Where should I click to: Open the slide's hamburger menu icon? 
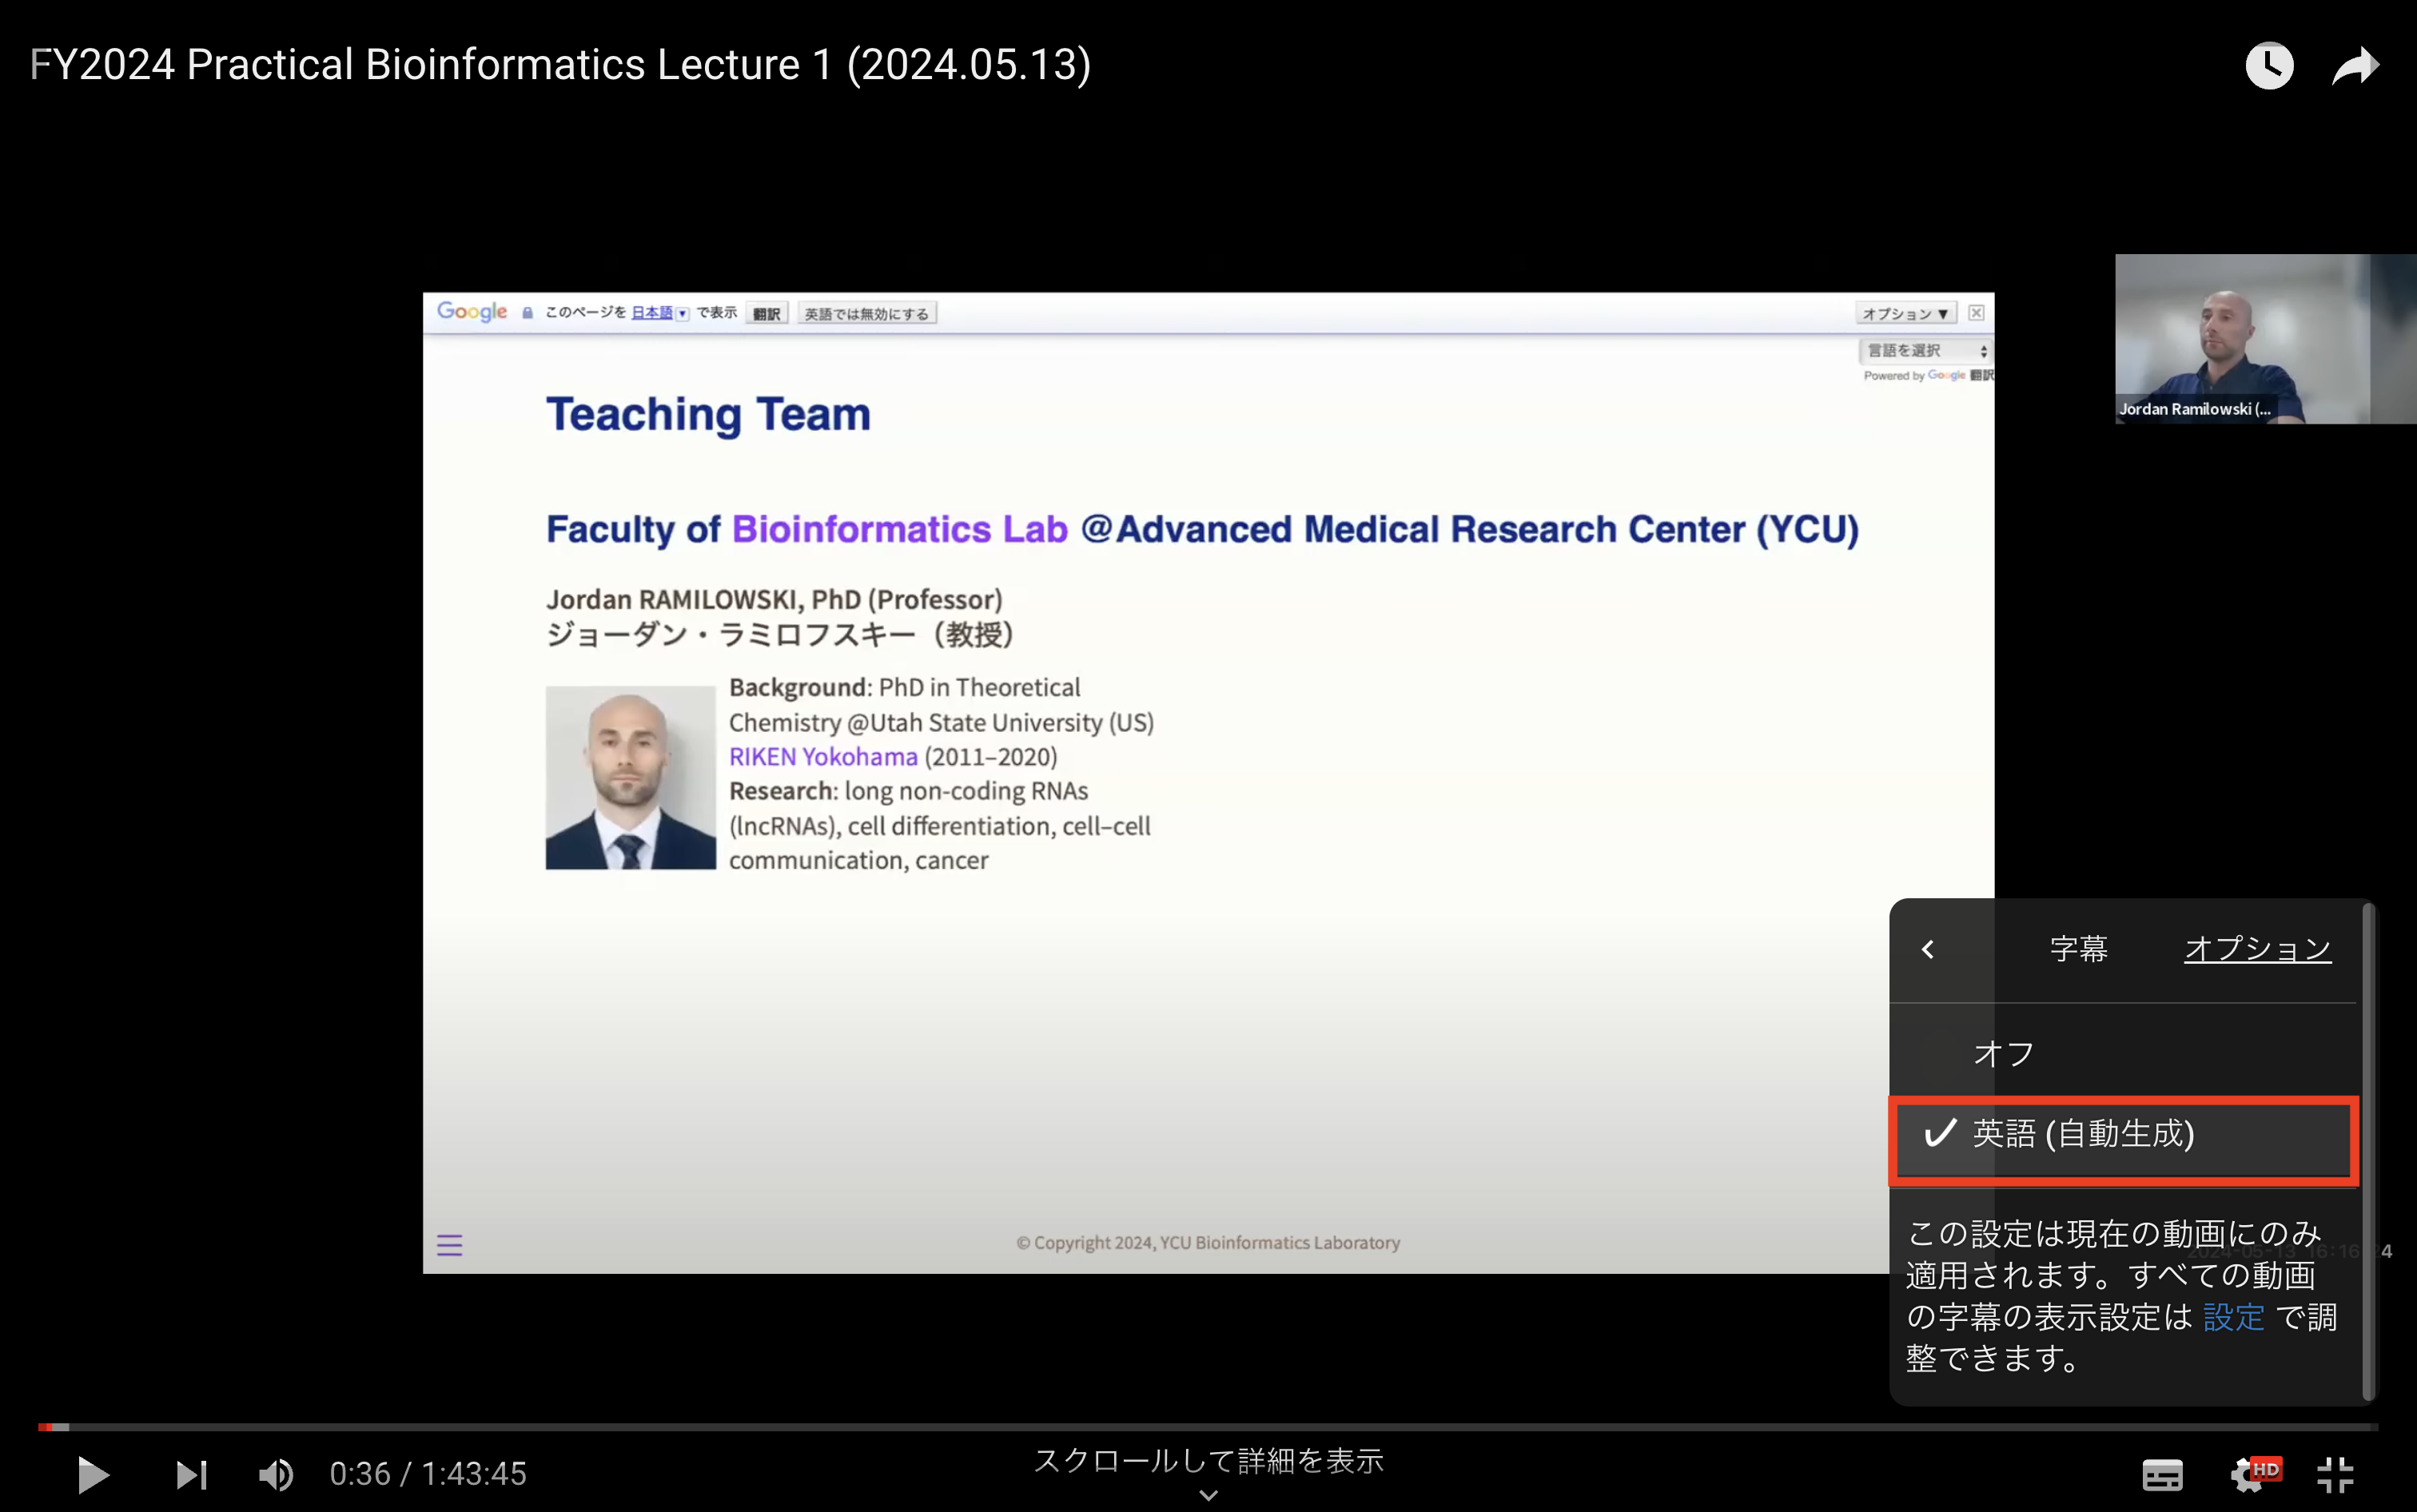coord(449,1245)
